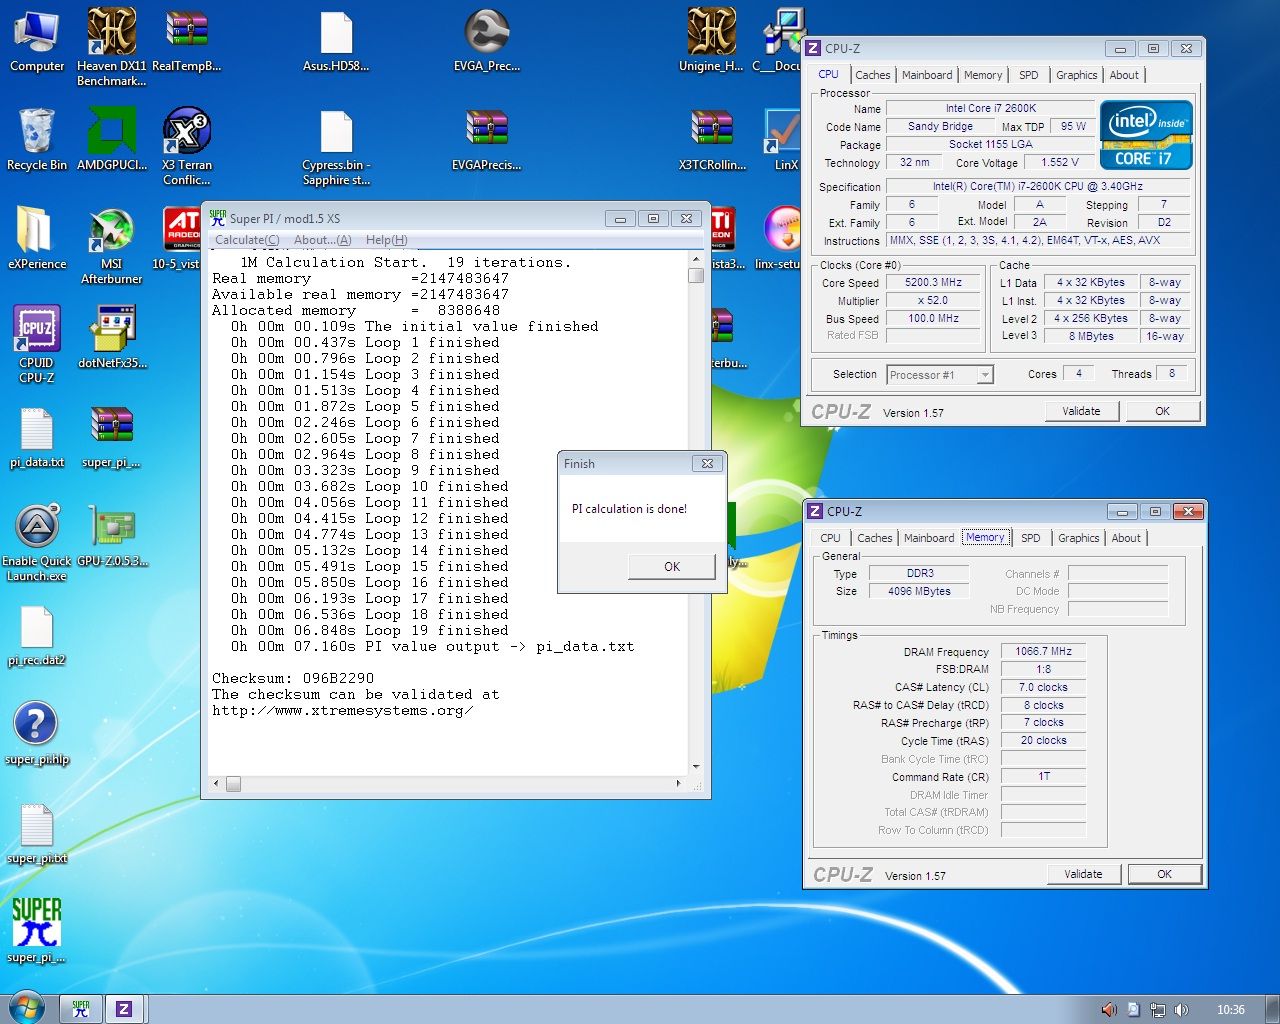Open the super_pi archive icon

point(112,436)
